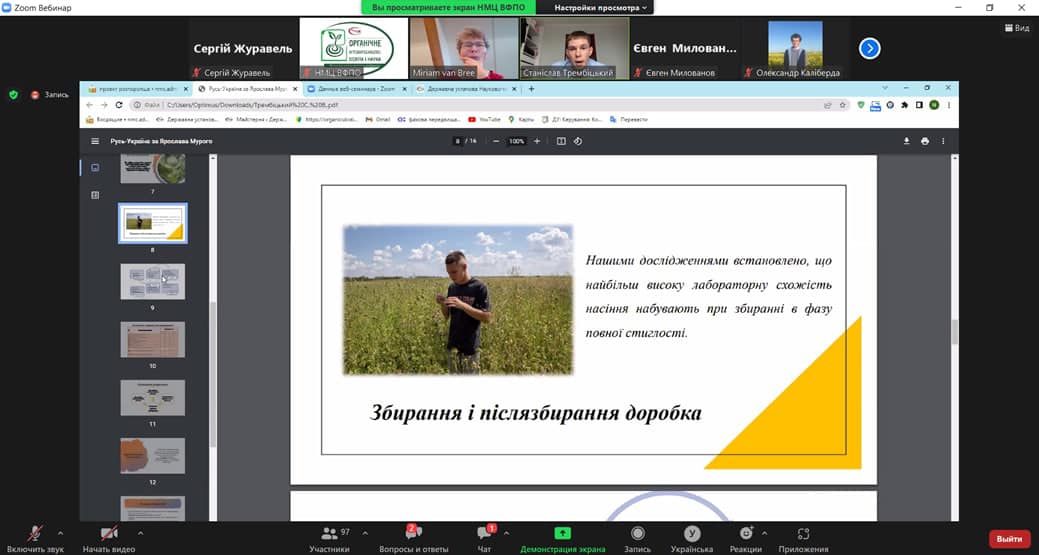Start camera with Начать видео
Image resolution: width=1039 pixels, height=555 pixels.
tap(109, 538)
